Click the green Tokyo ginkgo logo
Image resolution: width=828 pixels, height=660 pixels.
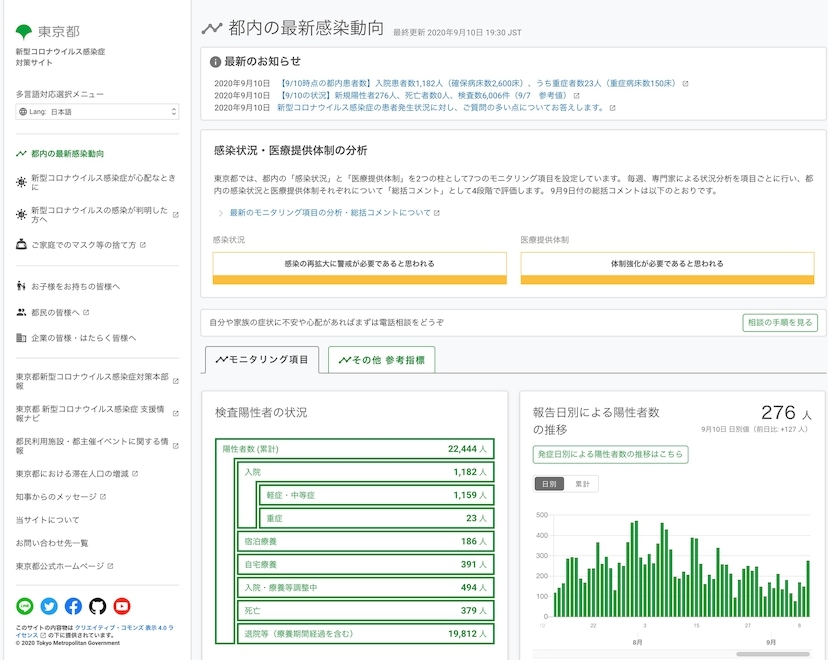24,32
